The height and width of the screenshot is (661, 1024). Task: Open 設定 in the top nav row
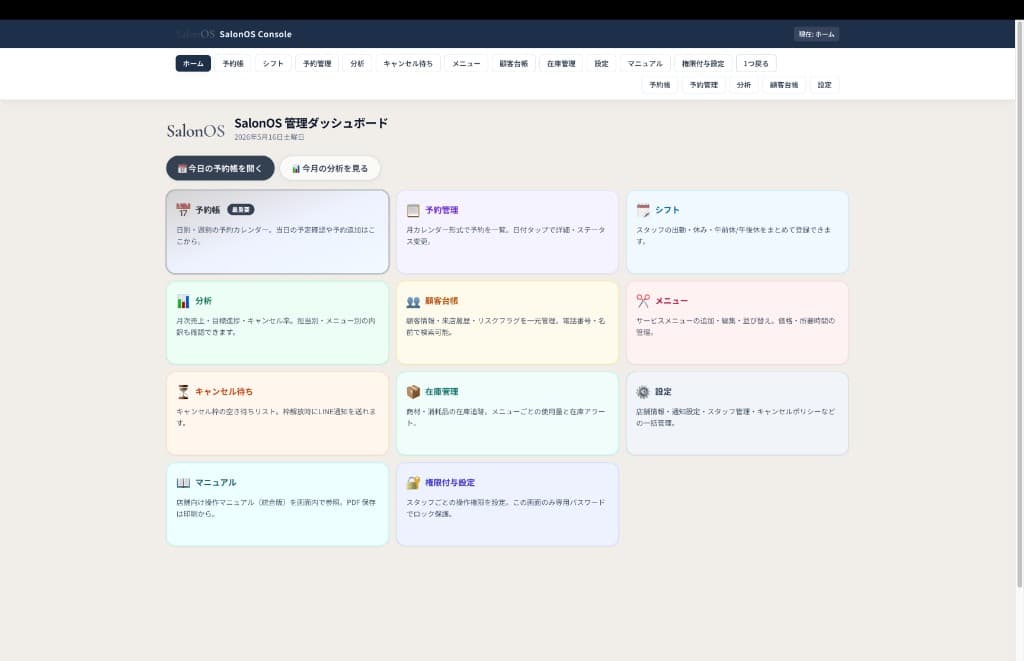601,63
